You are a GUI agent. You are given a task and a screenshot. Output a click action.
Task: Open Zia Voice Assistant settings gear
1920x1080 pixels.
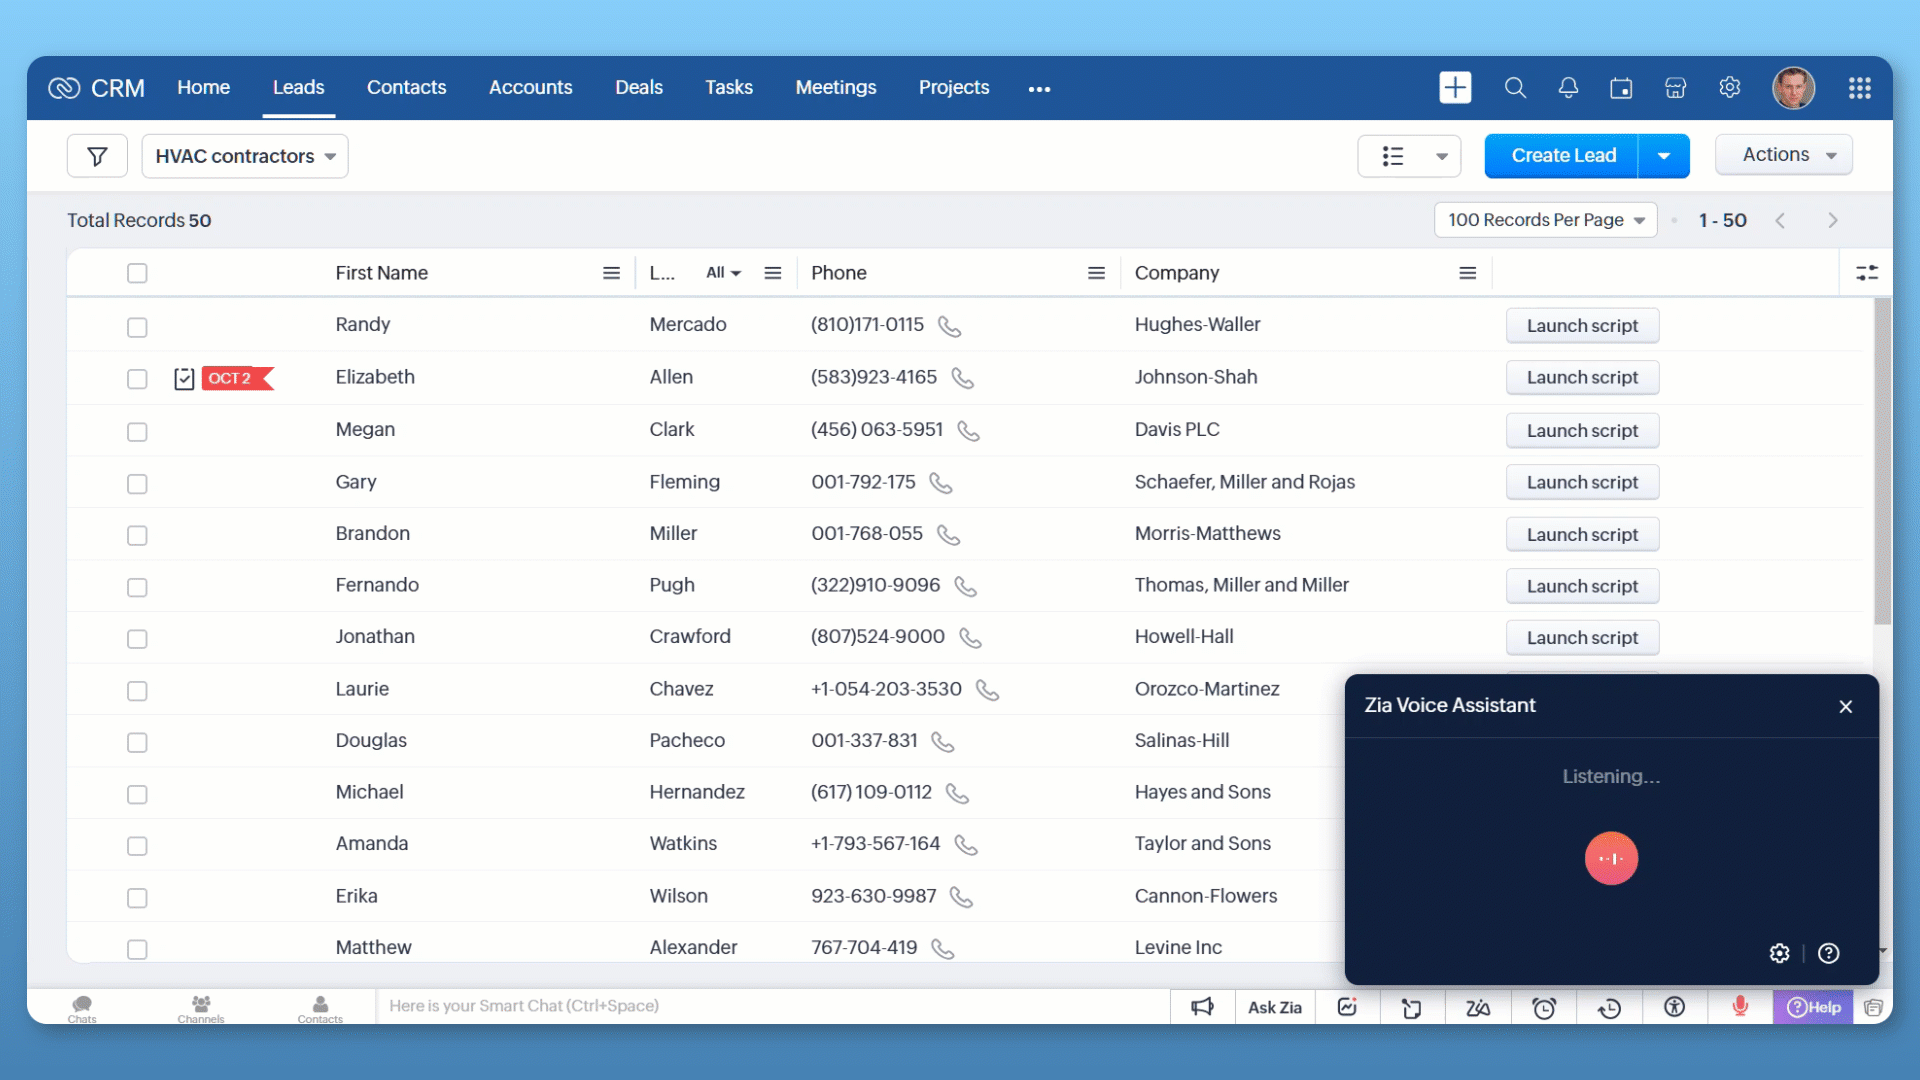[x=1779, y=953]
